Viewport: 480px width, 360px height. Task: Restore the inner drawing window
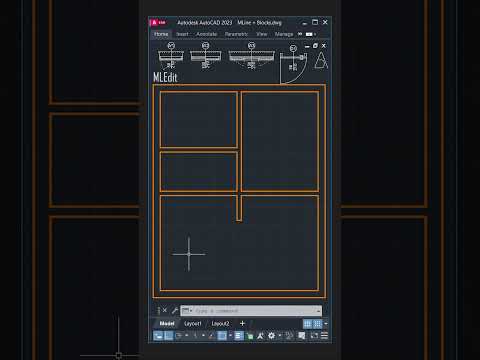tap(315, 46)
